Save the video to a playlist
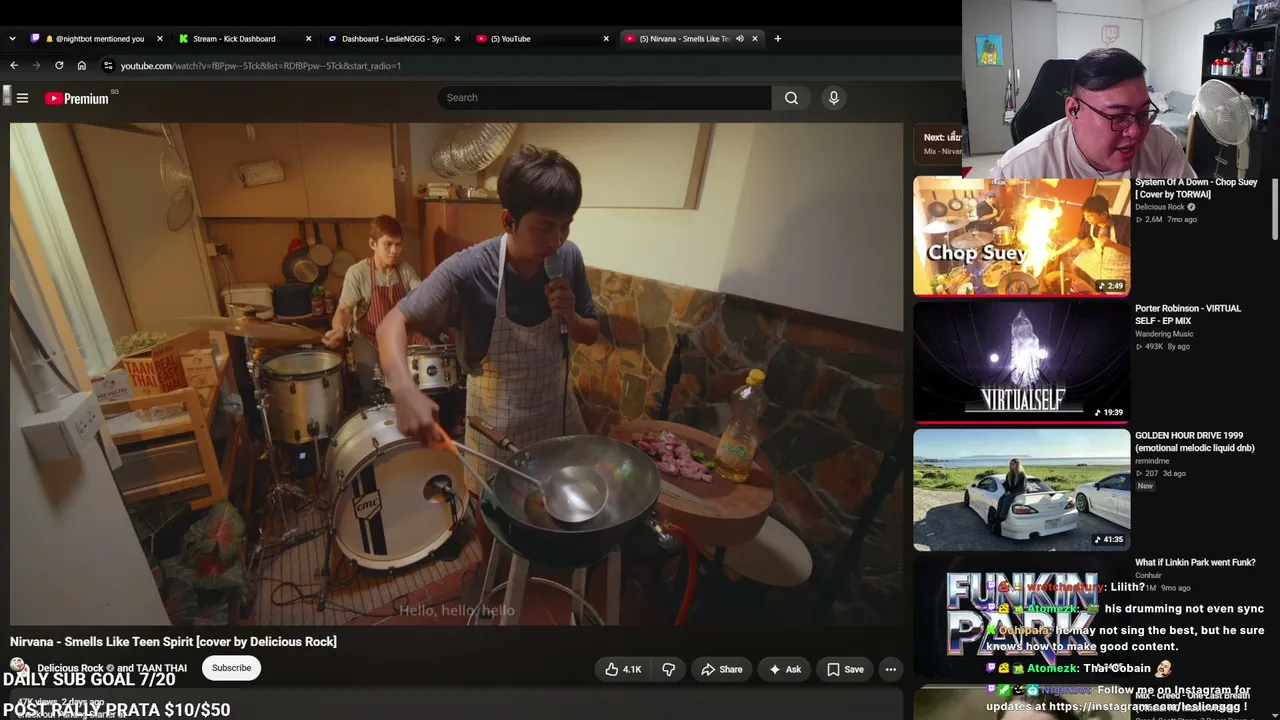The height and width of the screenshot is (720, 1280). click(844, 669)
